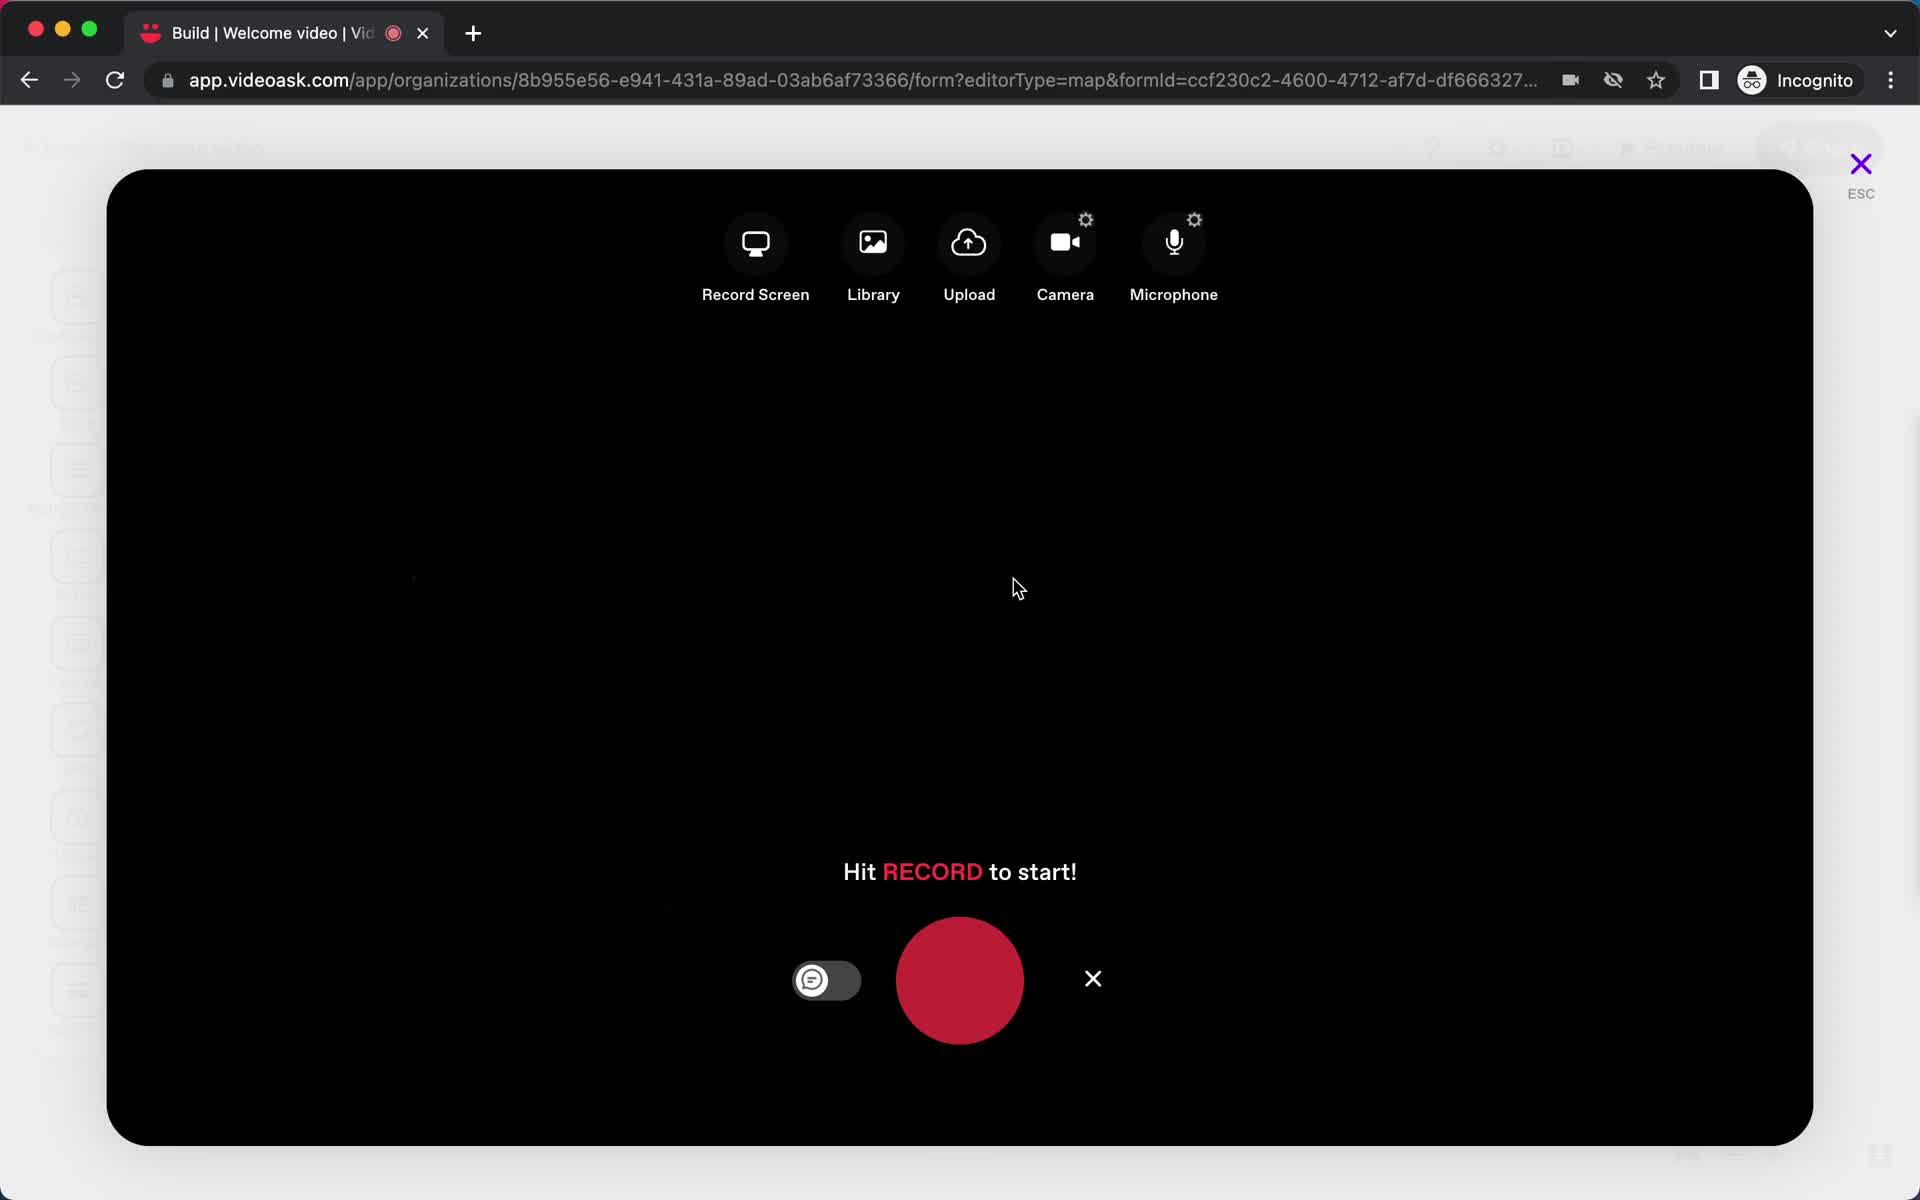Select the Upload option

tap(969, 259)
